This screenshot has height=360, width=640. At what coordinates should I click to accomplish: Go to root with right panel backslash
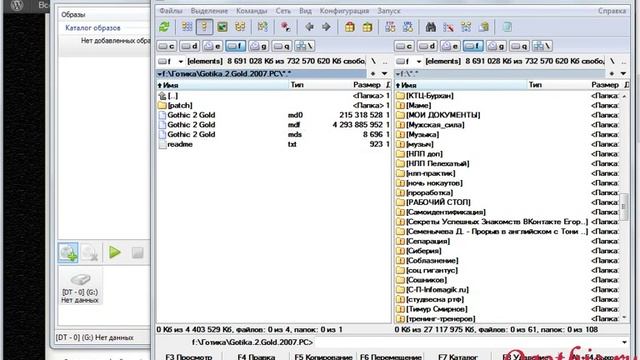coord(611,61)
